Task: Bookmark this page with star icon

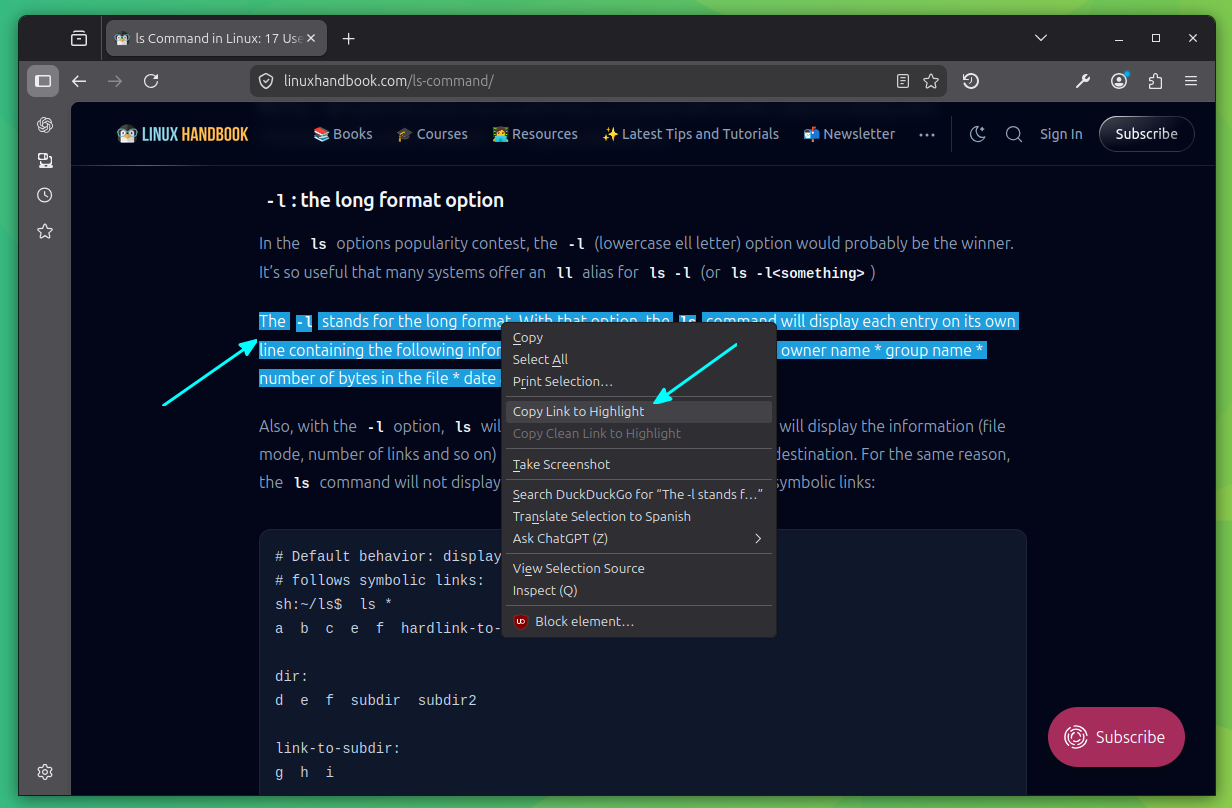Action: pyautogui.click(x=931, y=81)
